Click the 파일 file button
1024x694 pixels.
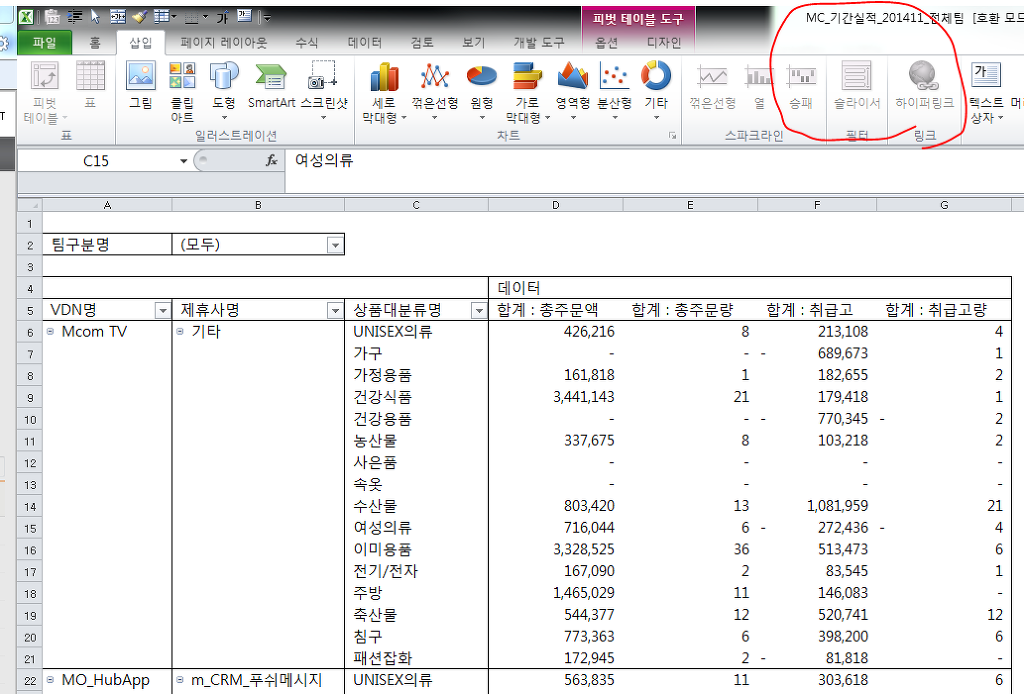point(44,43)
